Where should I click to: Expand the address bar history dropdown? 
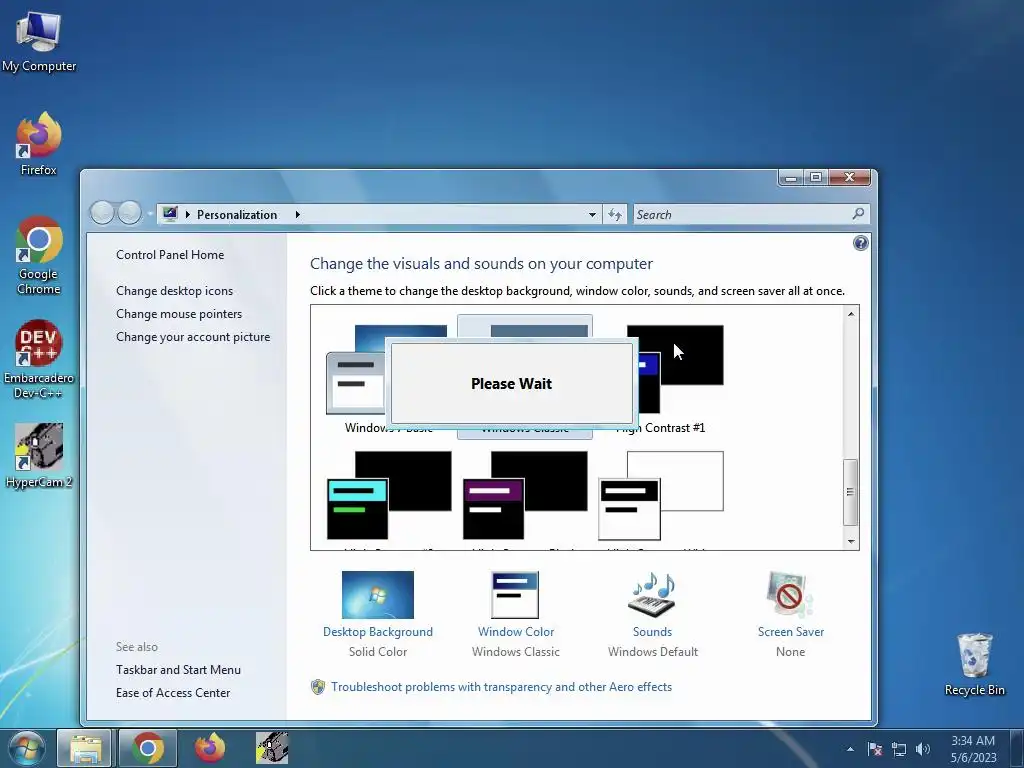(592, 214)
